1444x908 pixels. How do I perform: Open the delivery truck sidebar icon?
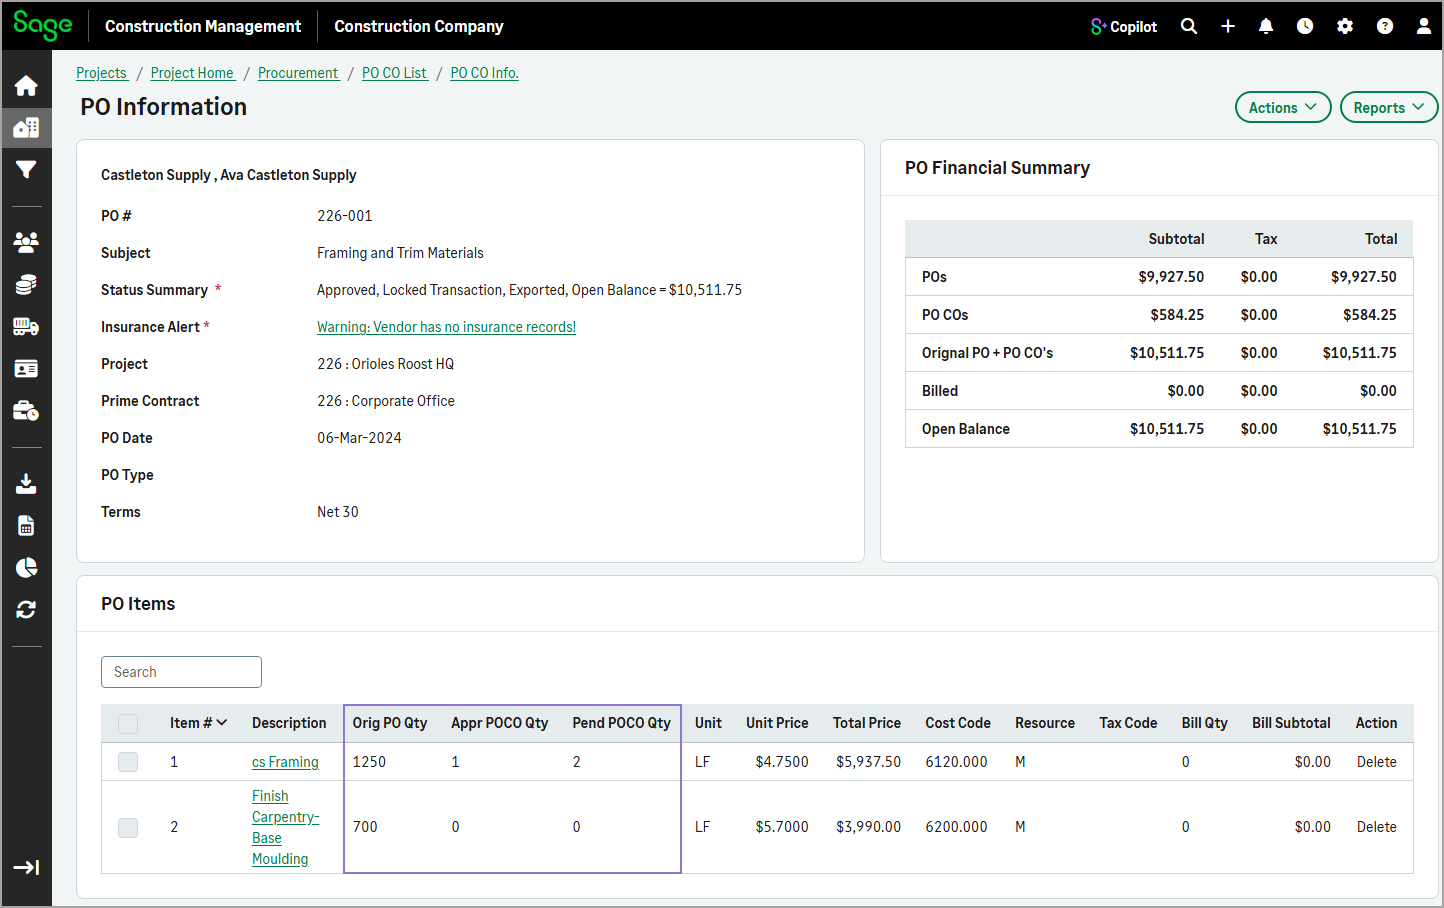(26, 327)
